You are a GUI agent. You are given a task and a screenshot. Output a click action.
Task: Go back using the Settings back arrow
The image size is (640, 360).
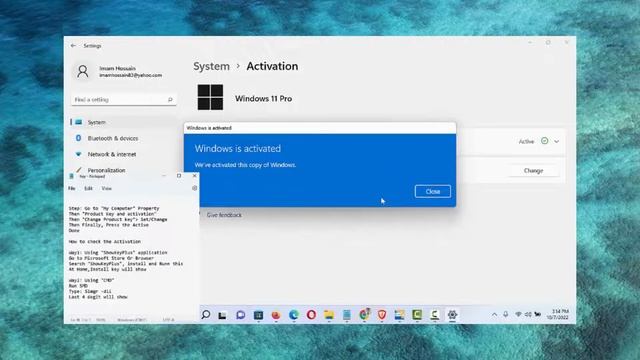pos(73,46)
